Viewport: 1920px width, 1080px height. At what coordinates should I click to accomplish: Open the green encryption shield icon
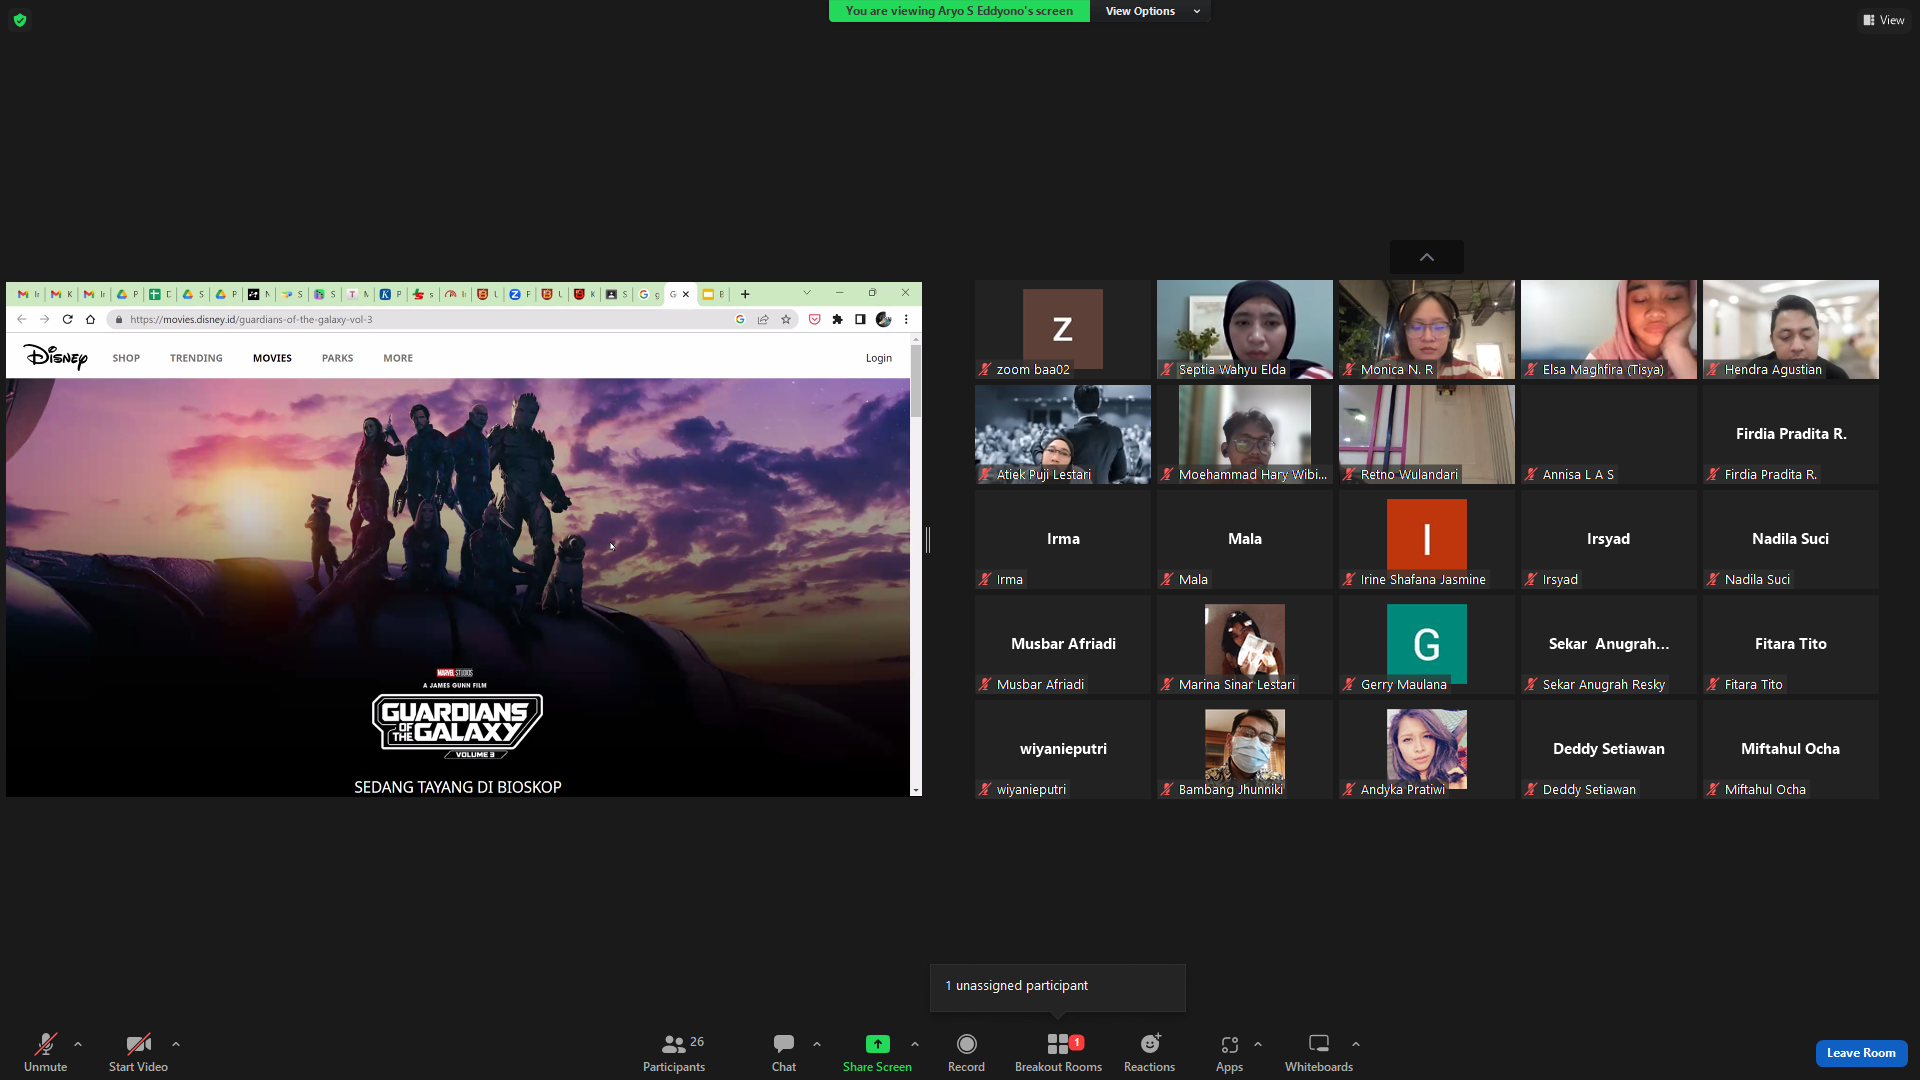click(x=20, y=20)
